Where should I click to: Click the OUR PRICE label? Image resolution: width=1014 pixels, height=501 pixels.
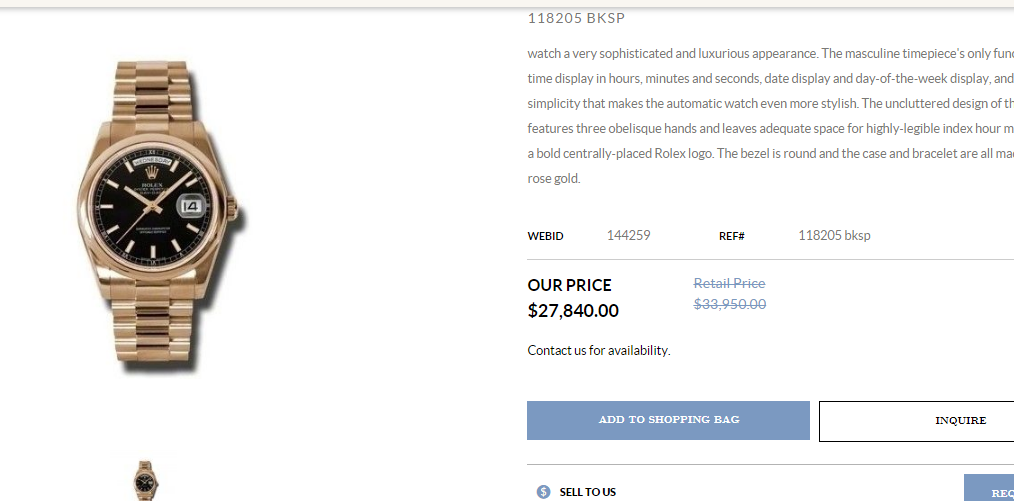click(569, 285)
